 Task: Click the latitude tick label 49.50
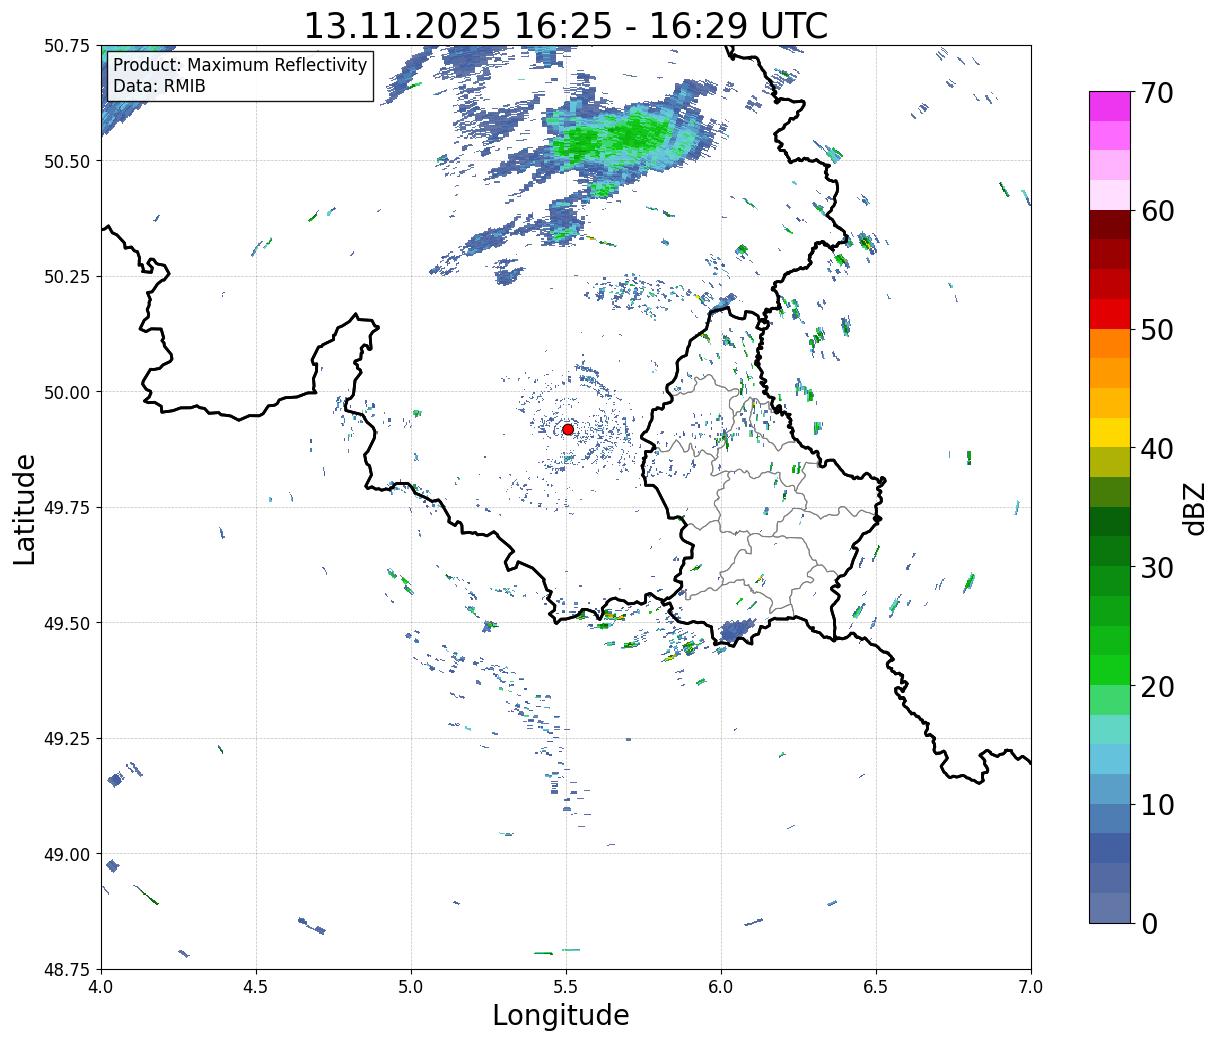pos(67,623)
